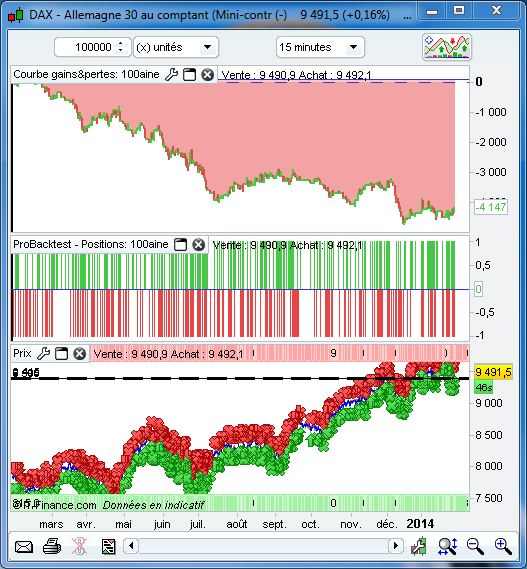
Task: Close the Prix panel
Action: tap(79, 353)
